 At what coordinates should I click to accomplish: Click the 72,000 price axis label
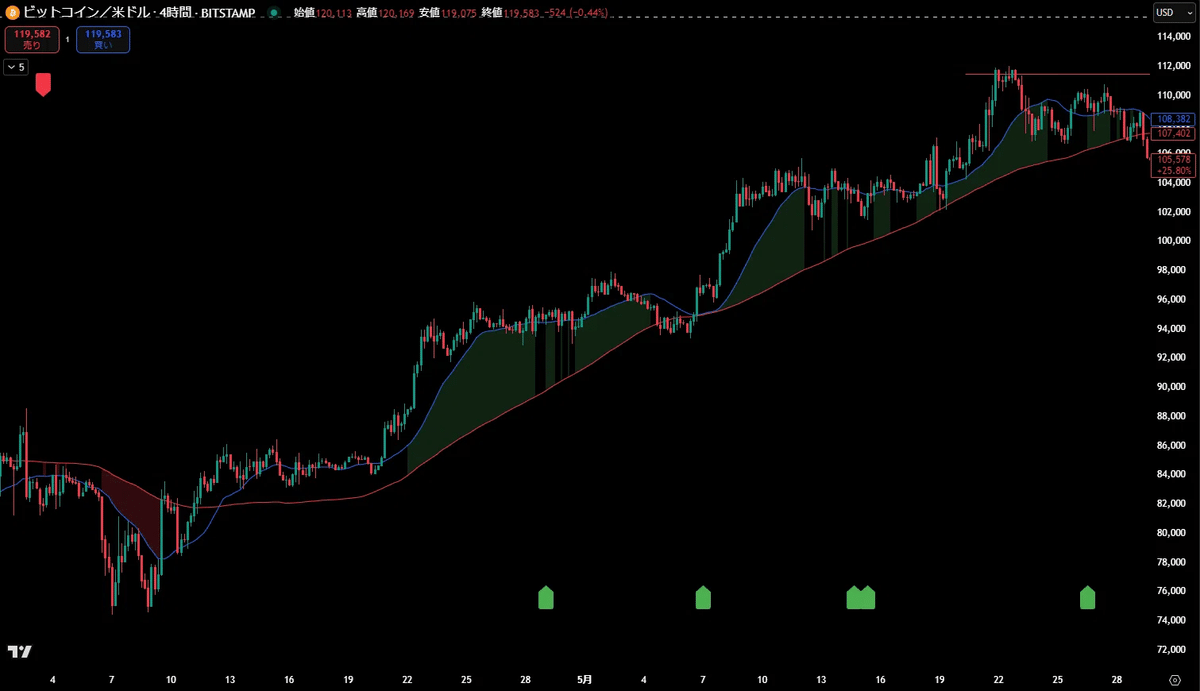pyautogui.click(x=1172, y=650)
